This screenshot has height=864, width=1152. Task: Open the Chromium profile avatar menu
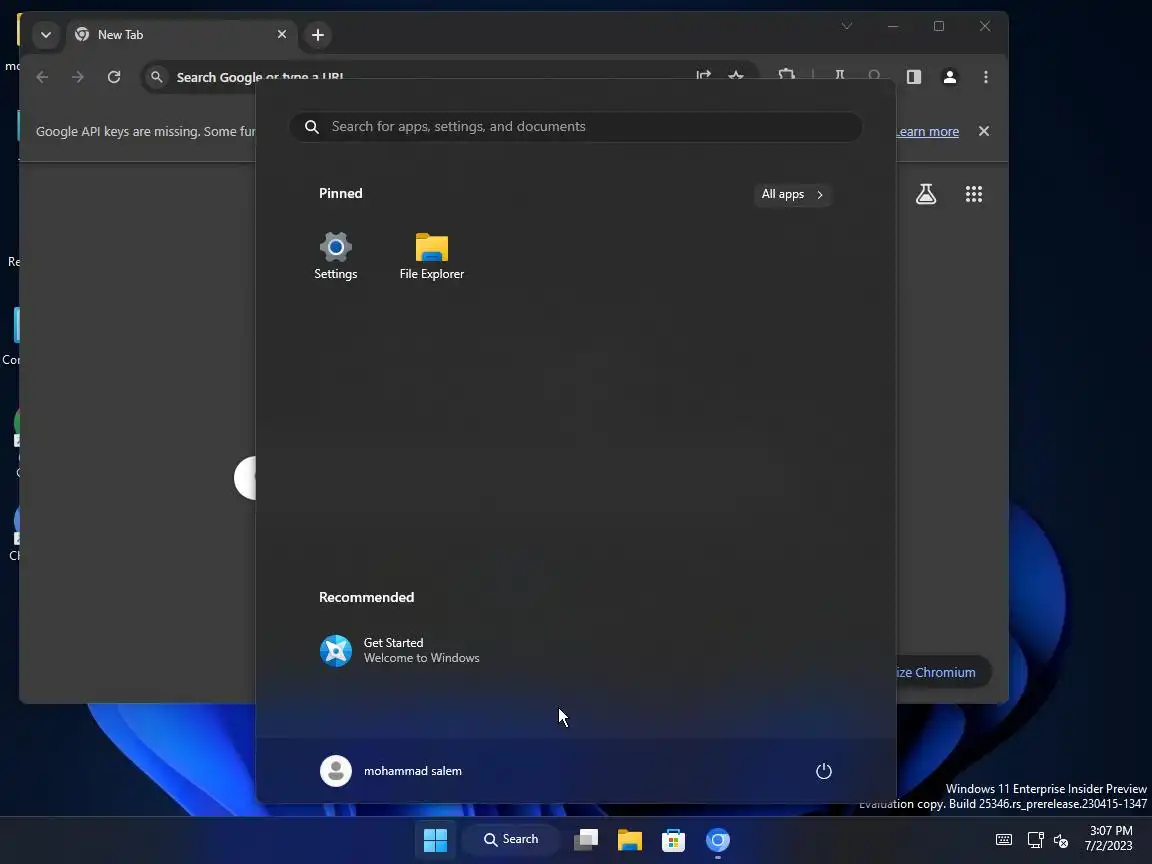click(x=949, y=76)
